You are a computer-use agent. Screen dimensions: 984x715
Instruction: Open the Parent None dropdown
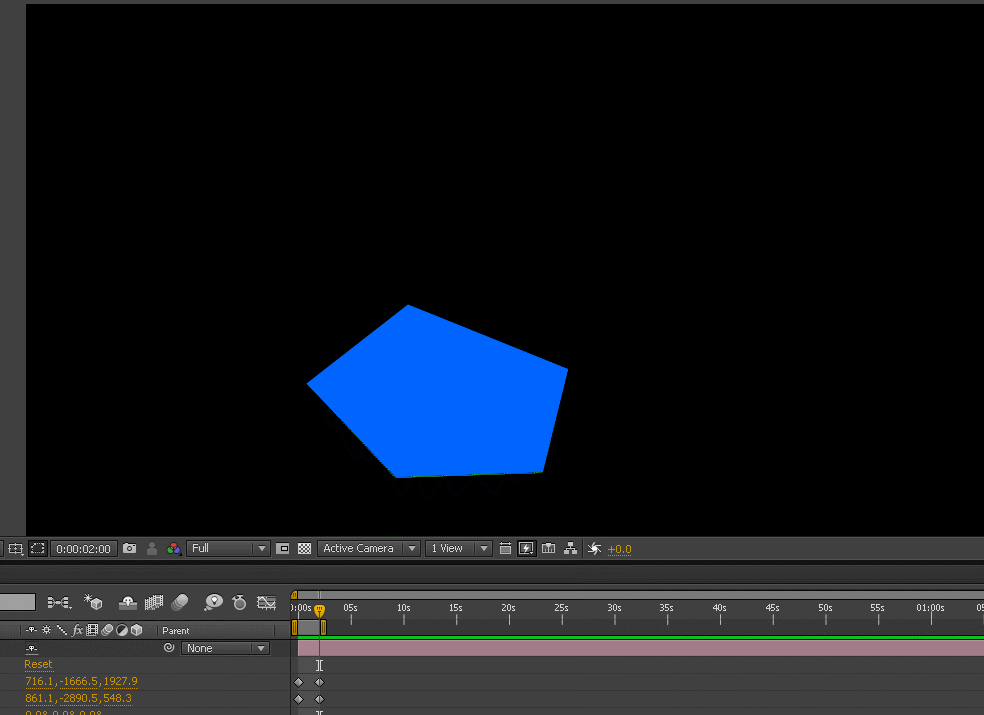225,648
